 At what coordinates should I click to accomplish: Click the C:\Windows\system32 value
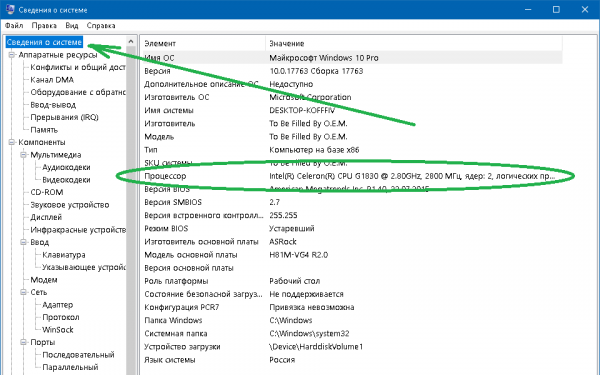coord(309,333)
